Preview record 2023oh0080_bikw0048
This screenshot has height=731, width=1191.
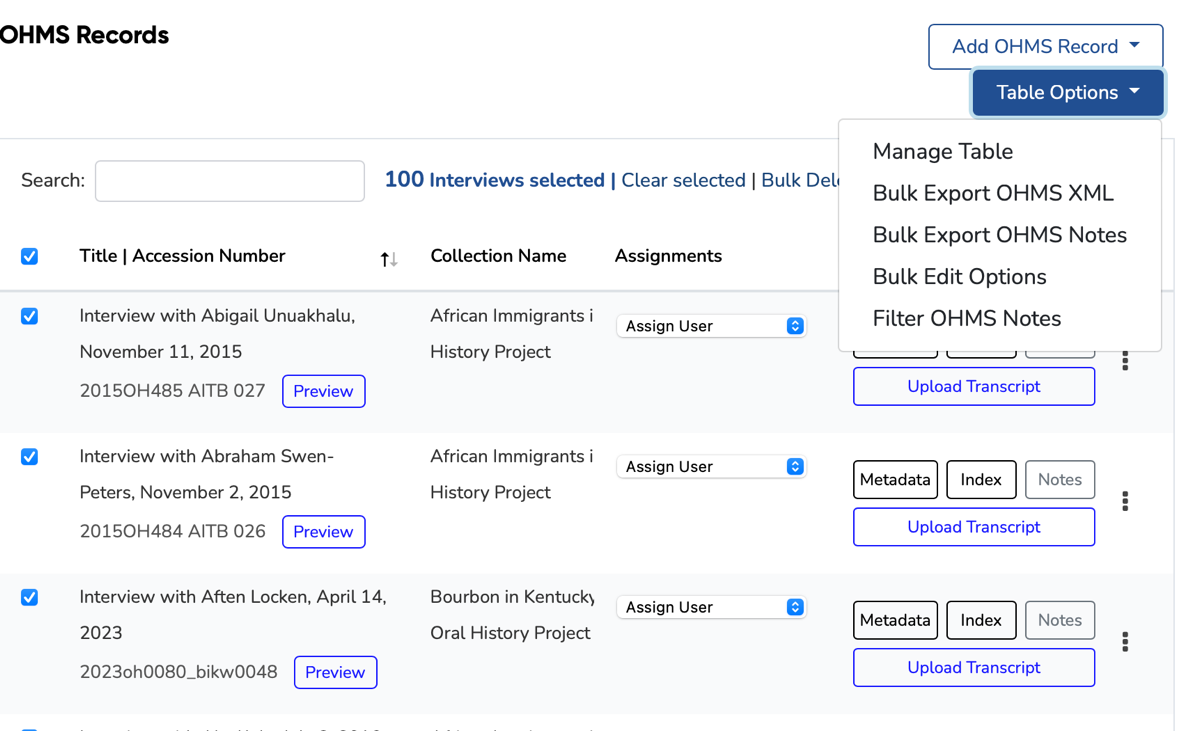(336, 672)
